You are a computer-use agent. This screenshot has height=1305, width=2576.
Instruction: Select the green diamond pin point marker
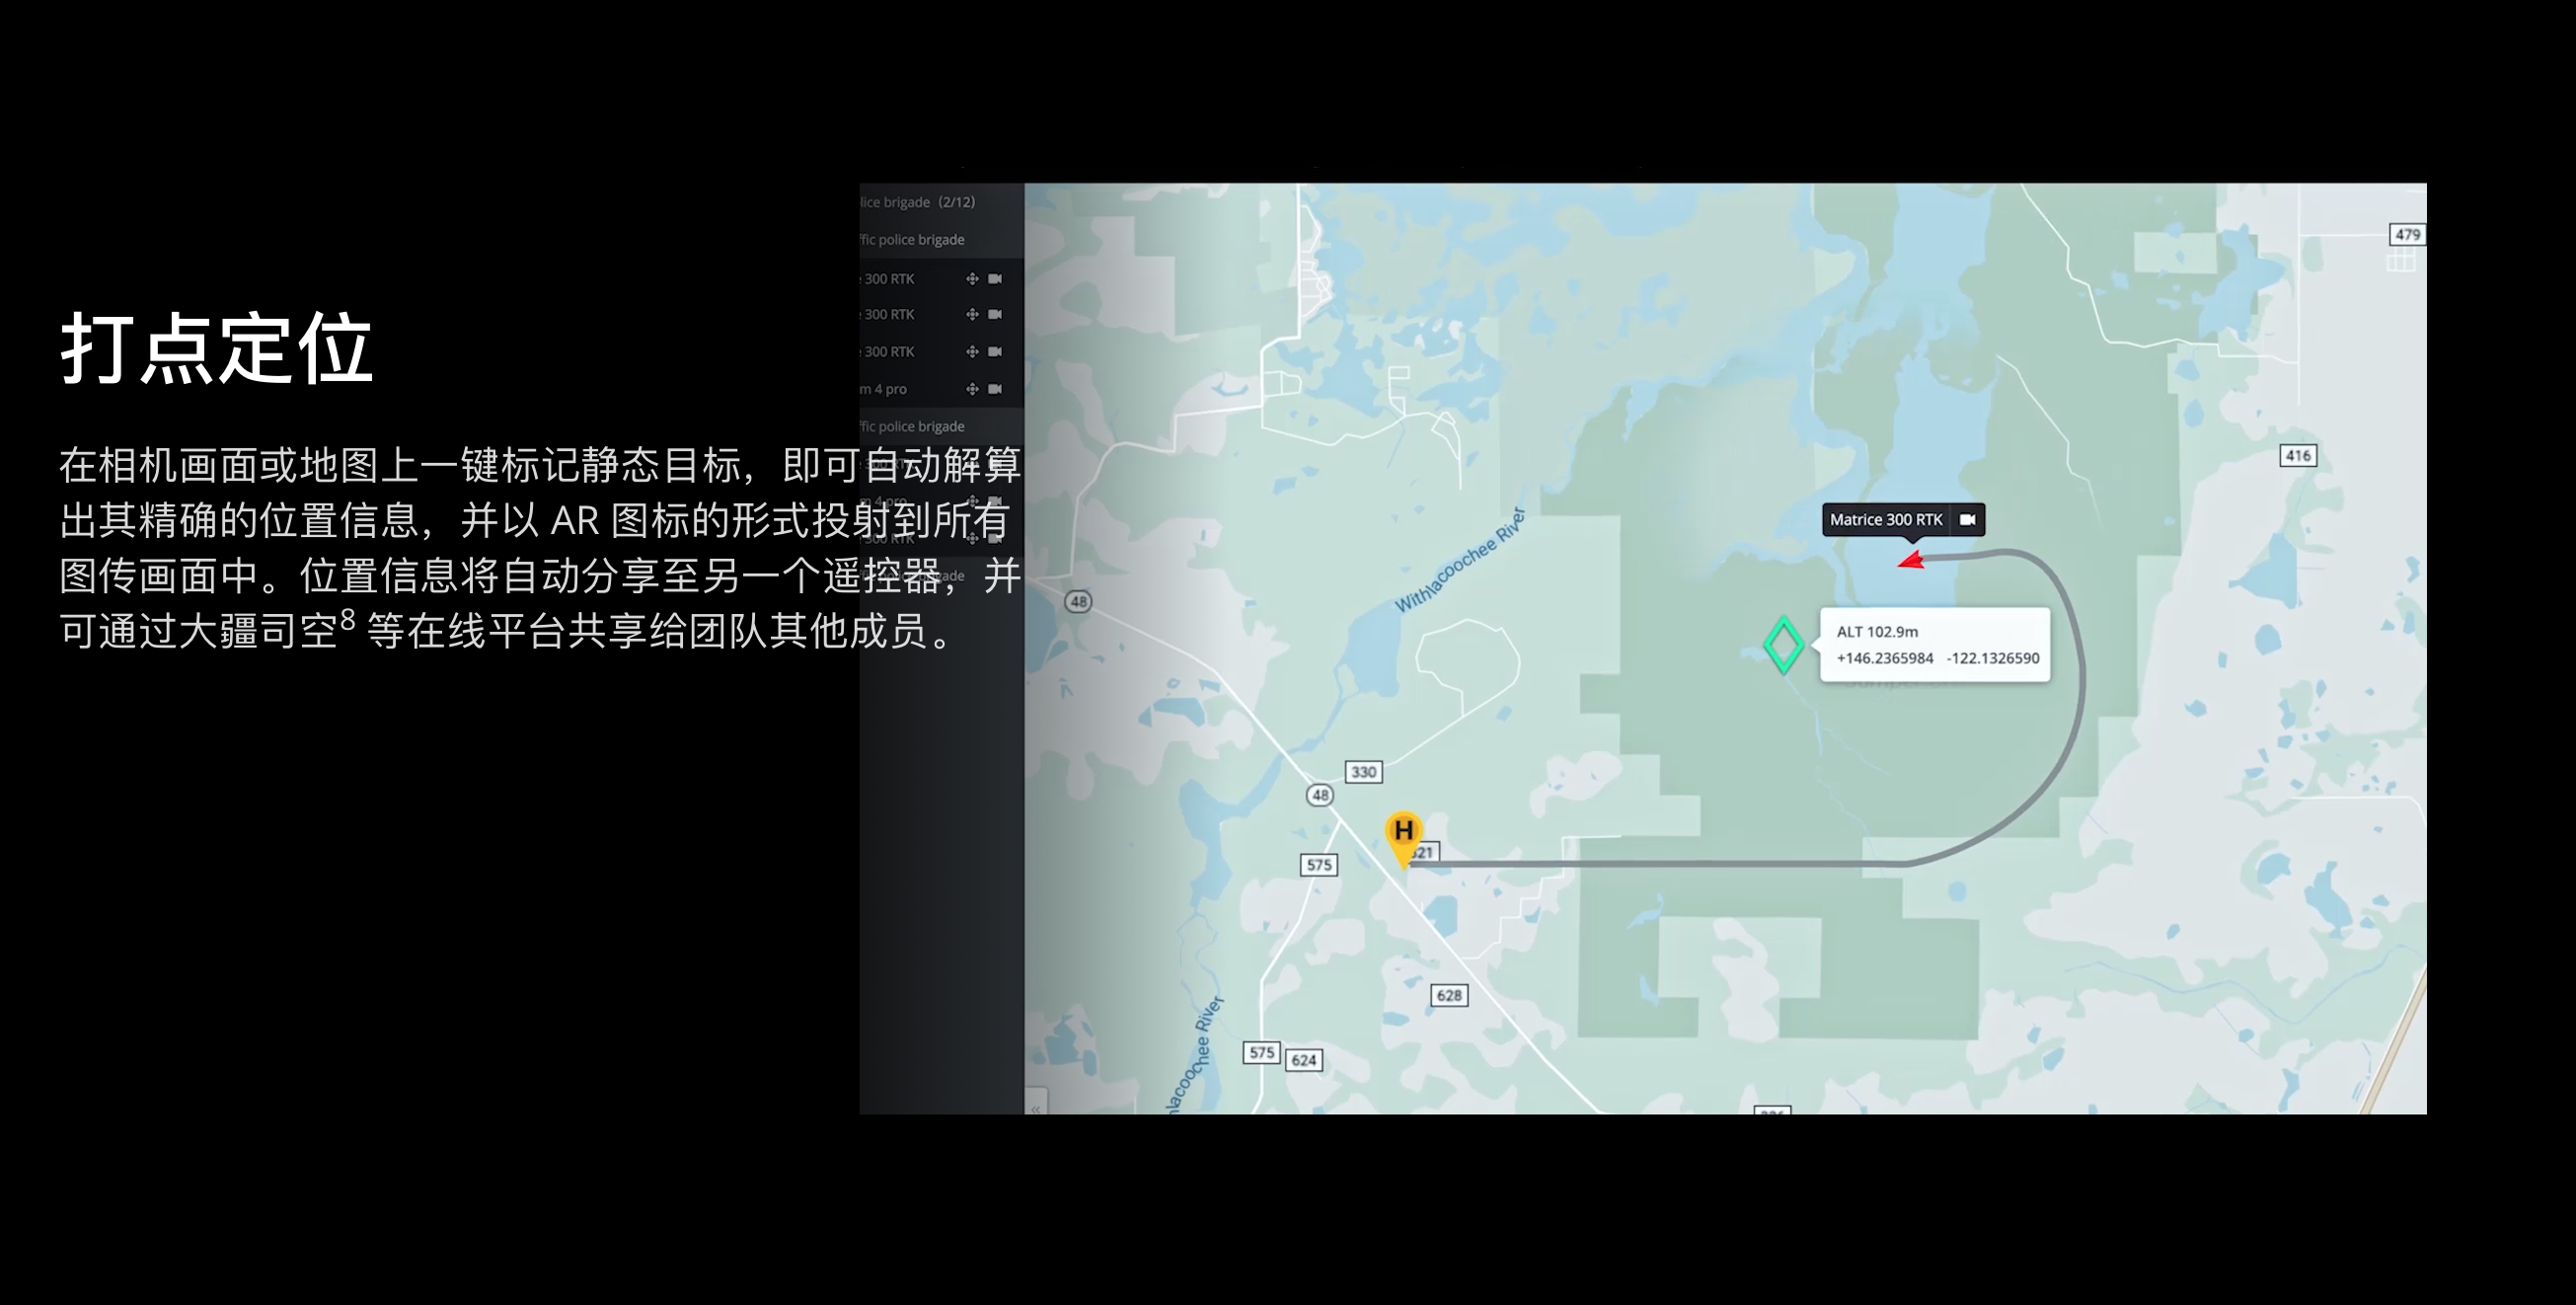1783,645
